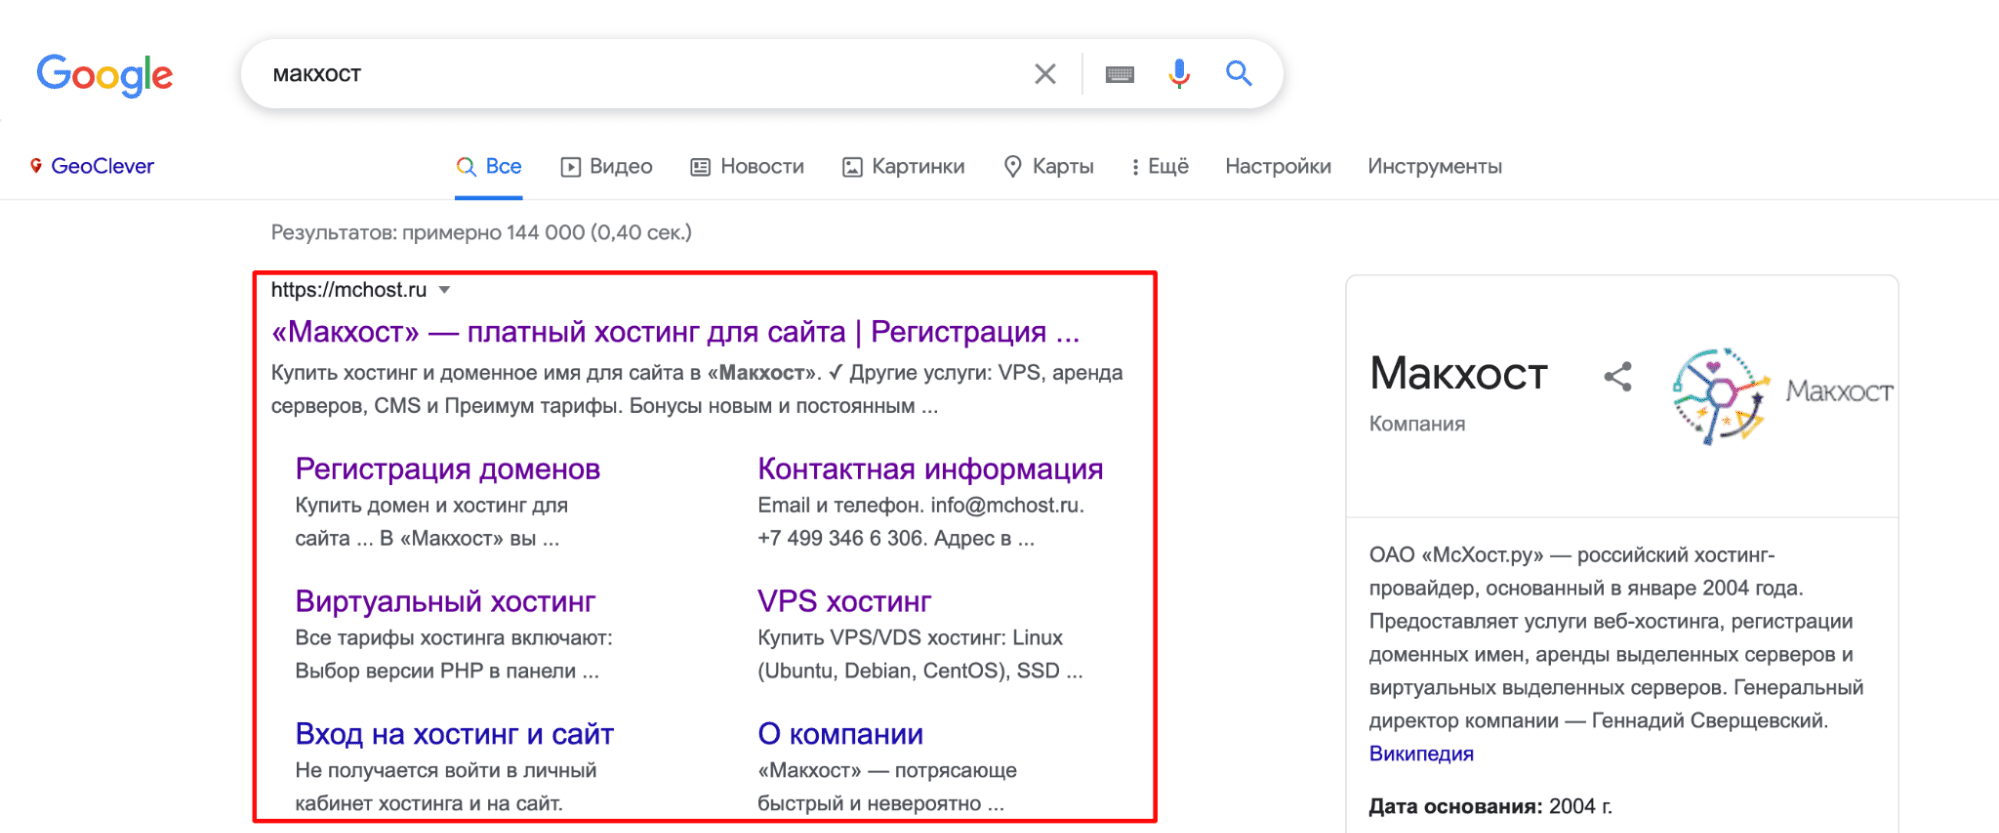
Task: Open the «Макхост» платный хостинг result title
Action: coord(676,332)
